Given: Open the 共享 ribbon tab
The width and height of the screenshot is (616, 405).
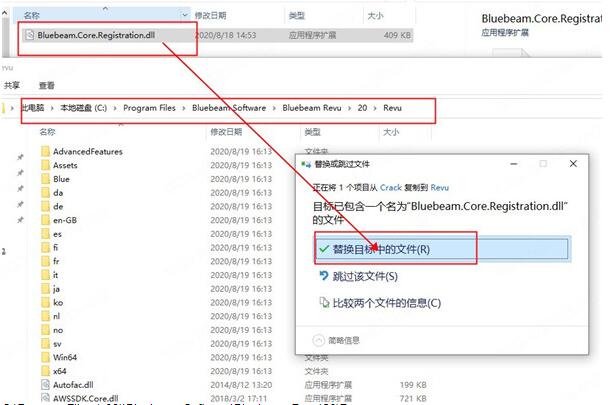Looking at the screenshot, I should tap(12, 85).
